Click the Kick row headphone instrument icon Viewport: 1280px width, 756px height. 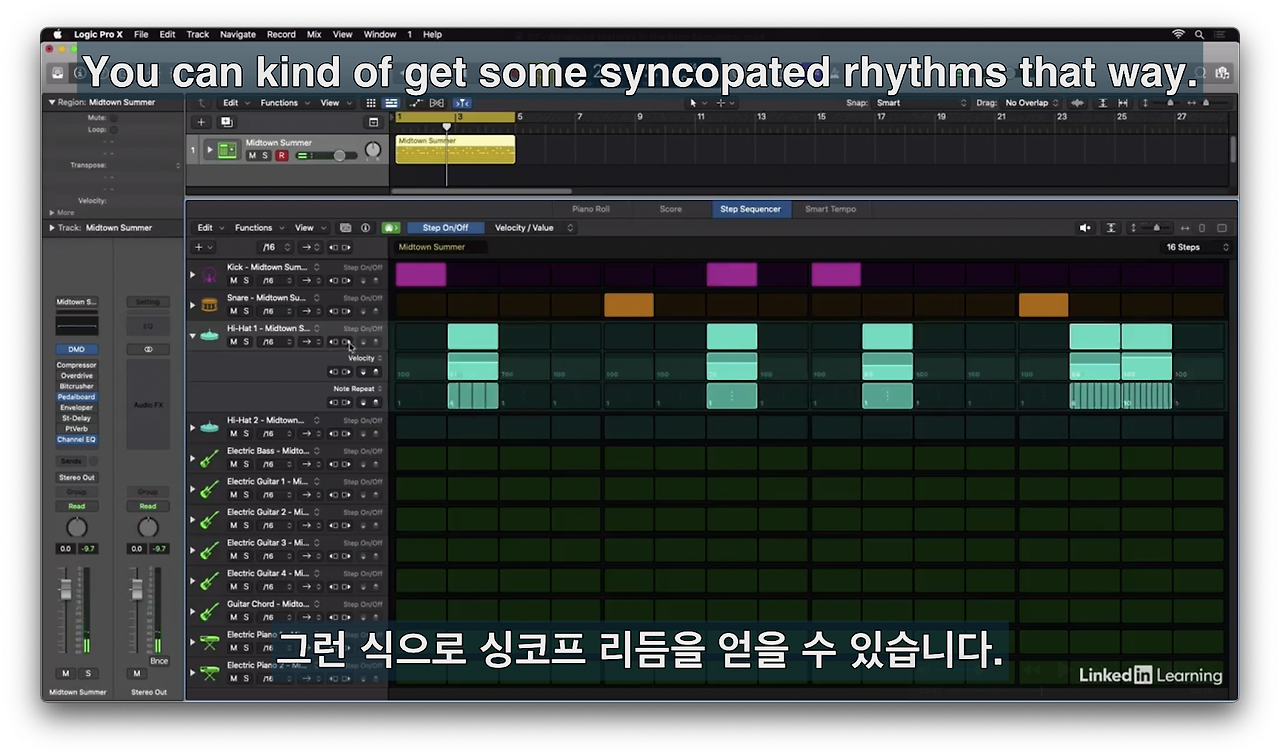click(x=209, y=274)
